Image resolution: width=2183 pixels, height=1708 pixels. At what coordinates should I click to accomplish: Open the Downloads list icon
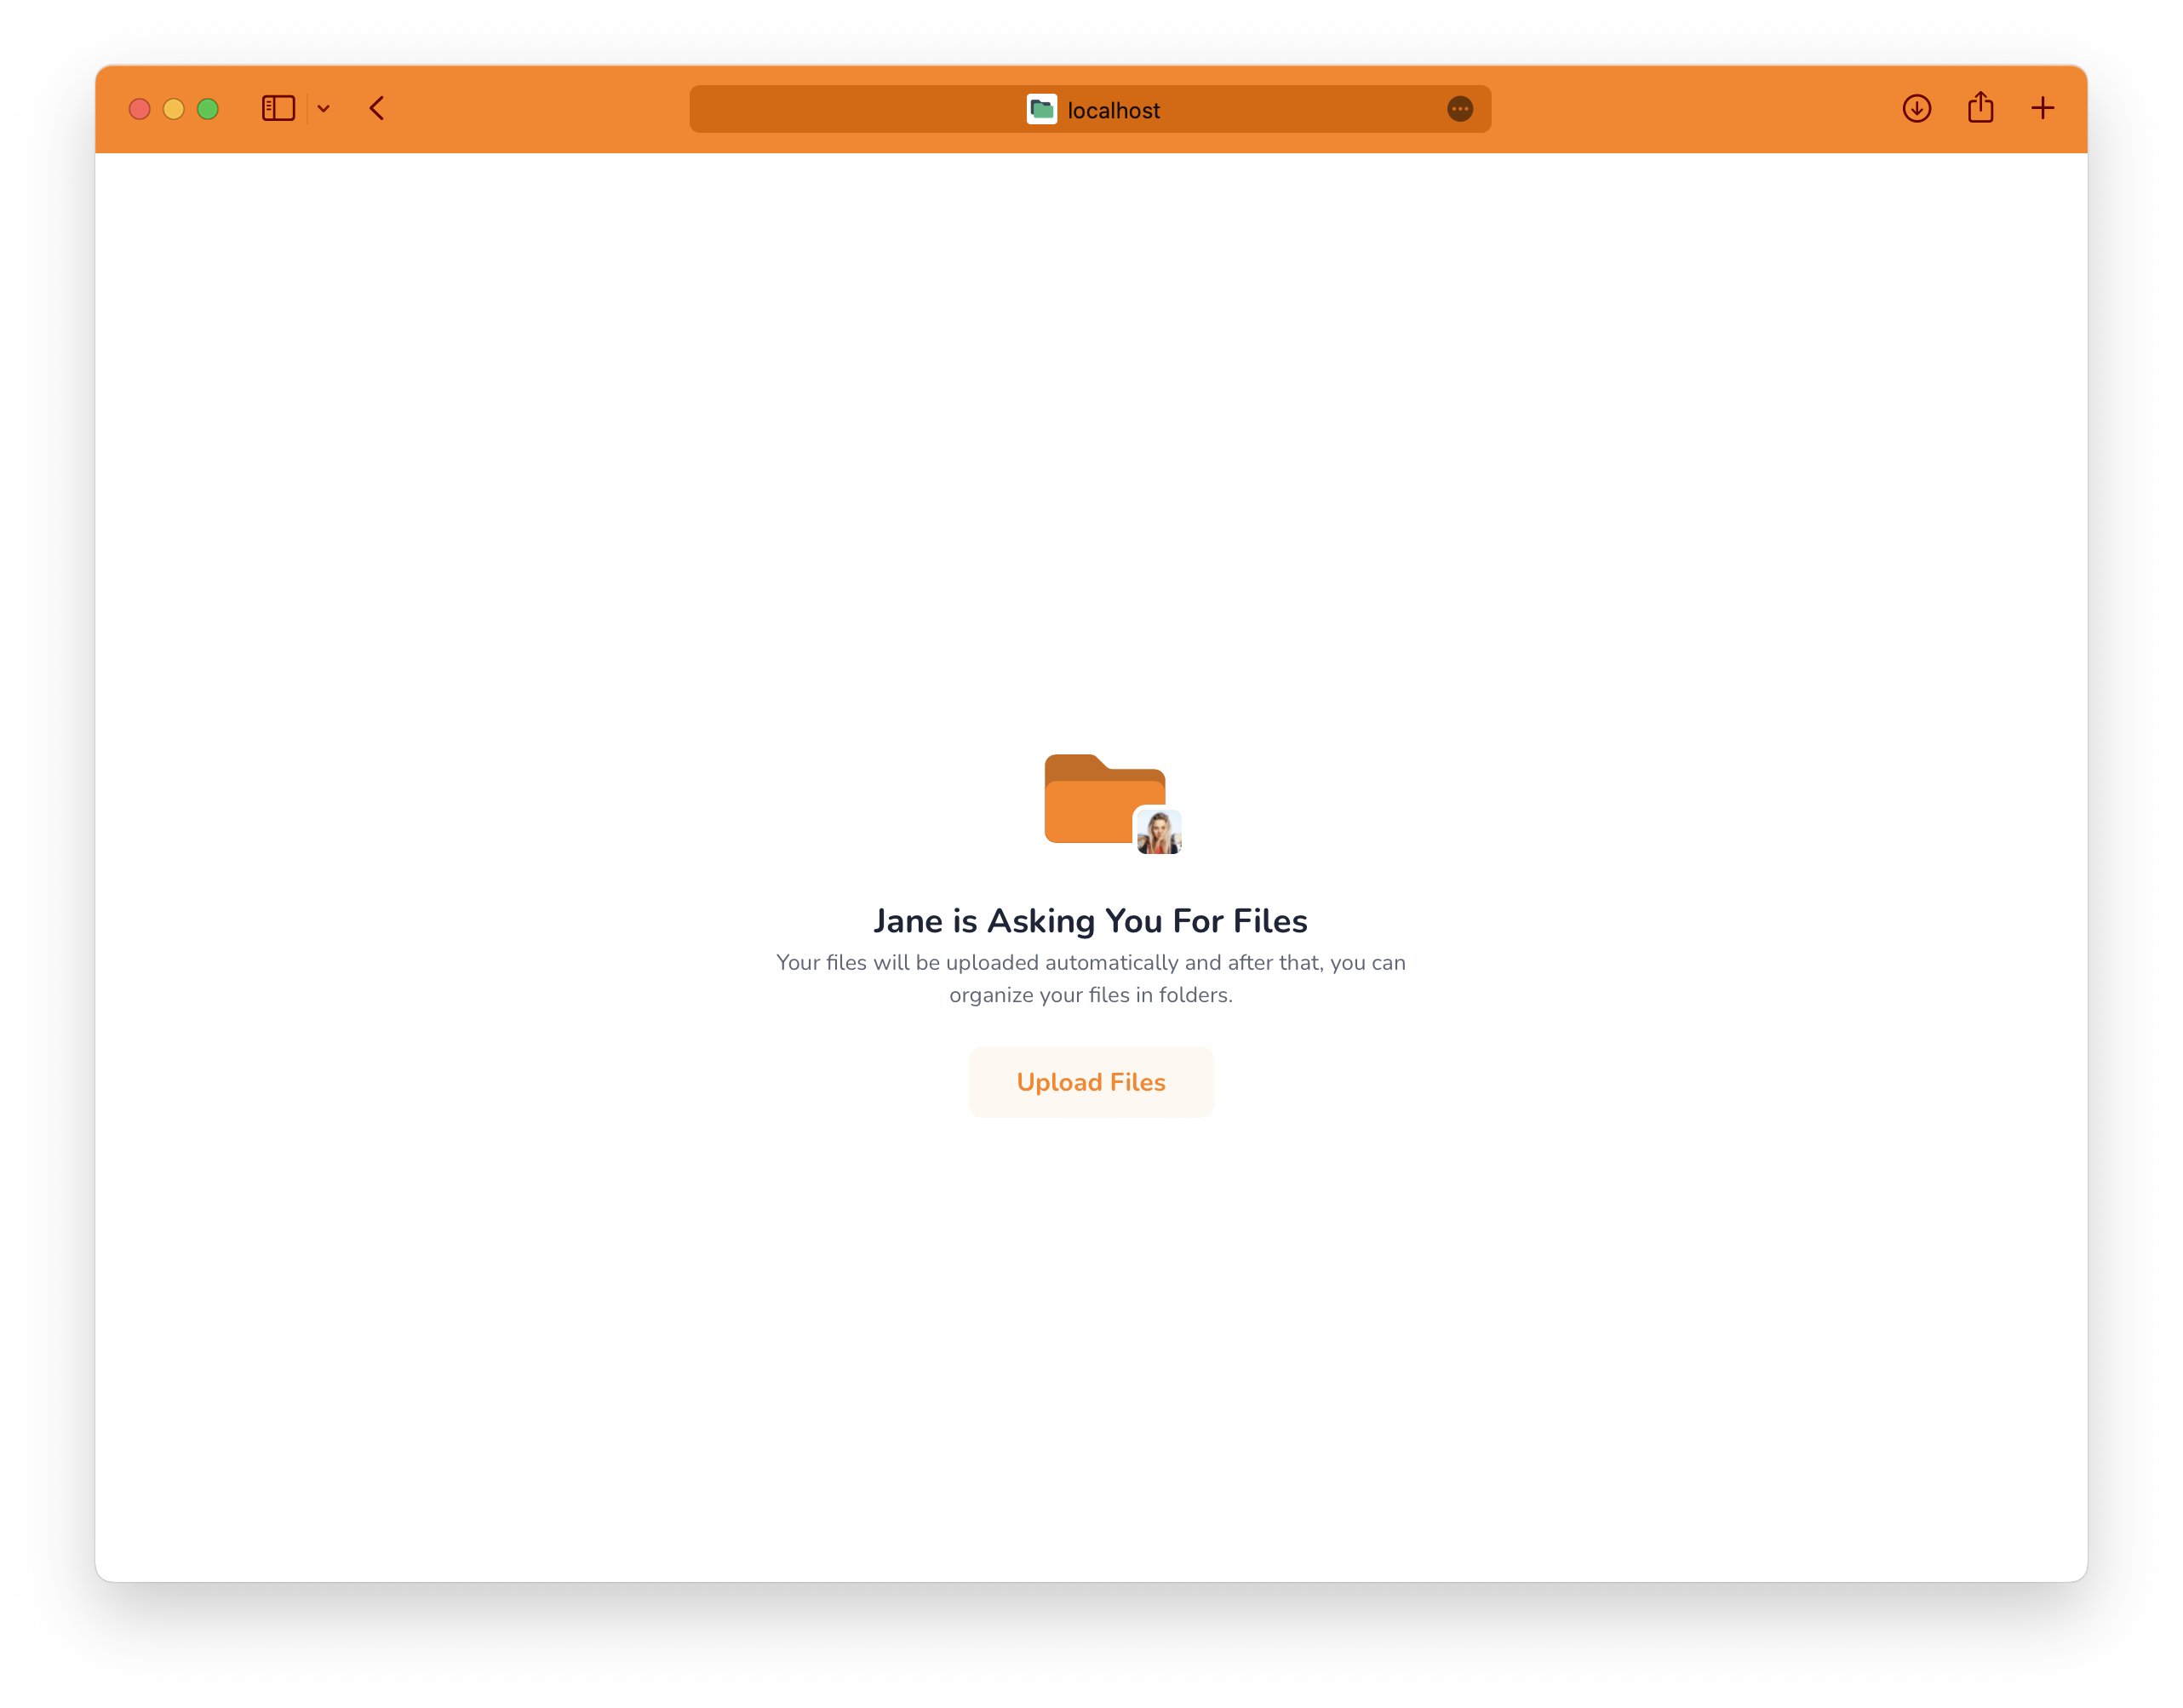coord(1917,108)
